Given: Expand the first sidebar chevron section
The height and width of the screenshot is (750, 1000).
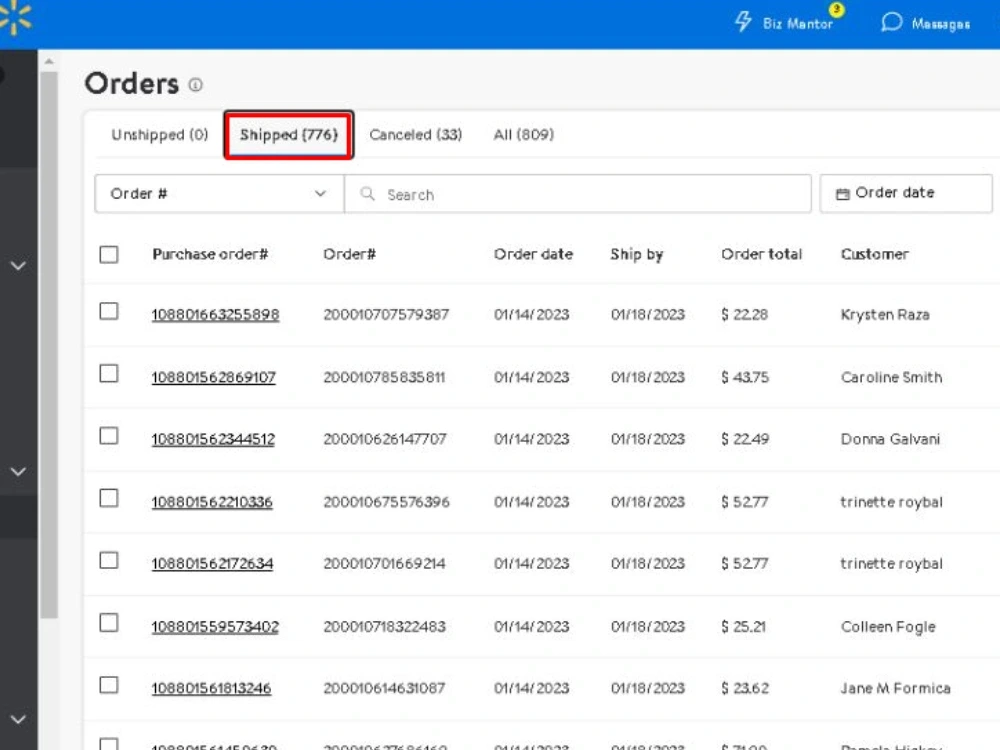Looking at the screenshot, I should click(x=18, y=265).
